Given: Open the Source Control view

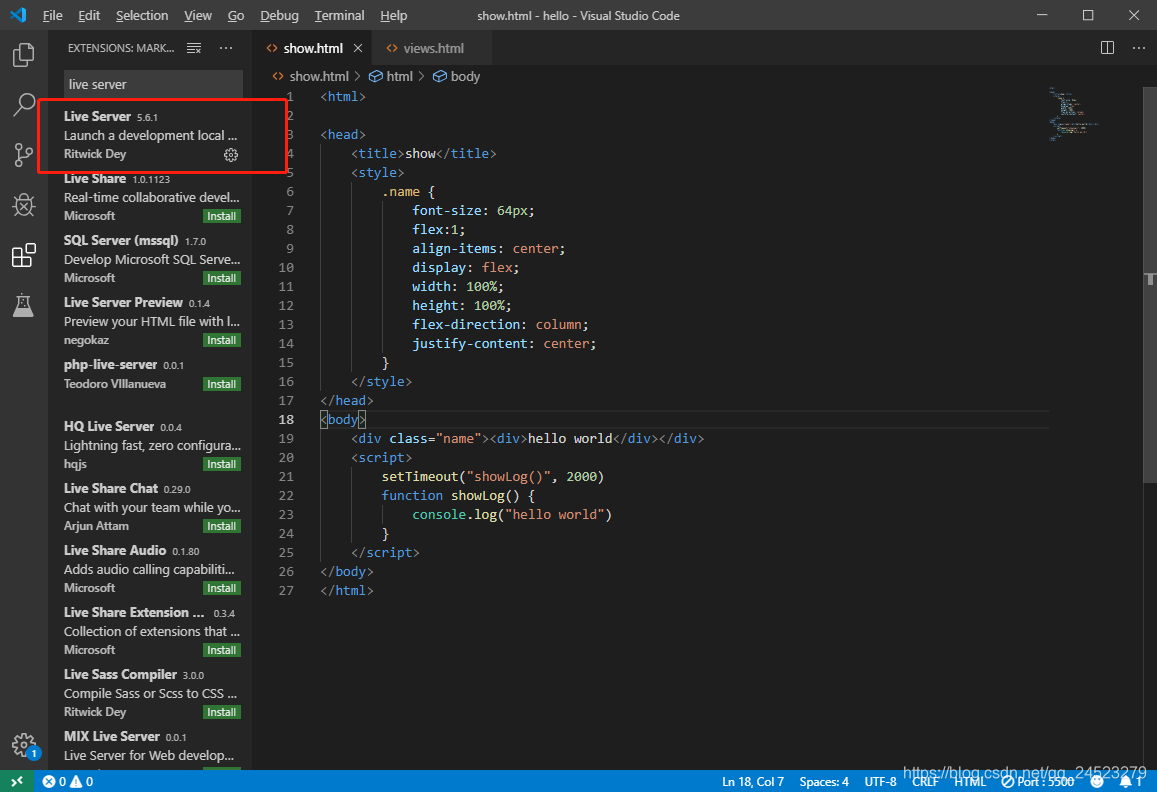Looking at the screenshot, I should click(x=23, y=155).
